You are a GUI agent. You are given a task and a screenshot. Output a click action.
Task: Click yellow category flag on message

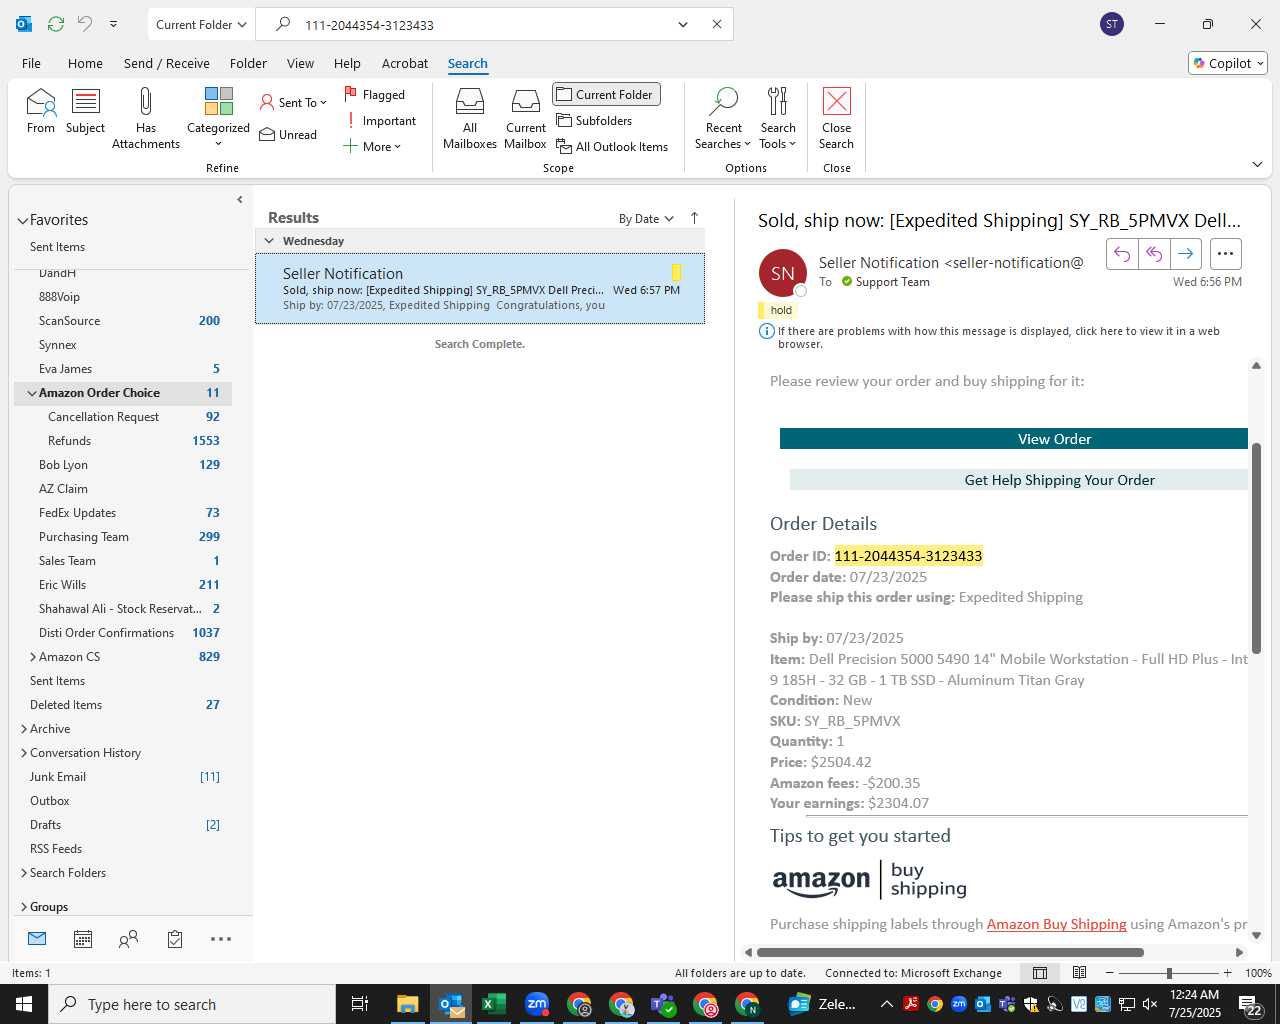point(677,272)
